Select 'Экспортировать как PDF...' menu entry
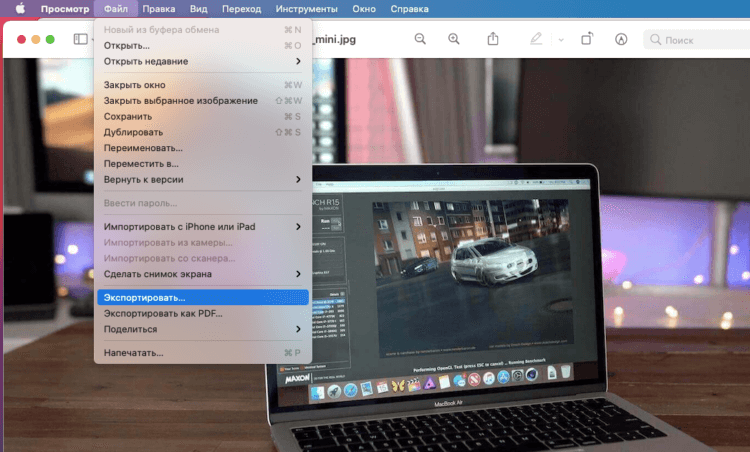 (x=202, y=313)
